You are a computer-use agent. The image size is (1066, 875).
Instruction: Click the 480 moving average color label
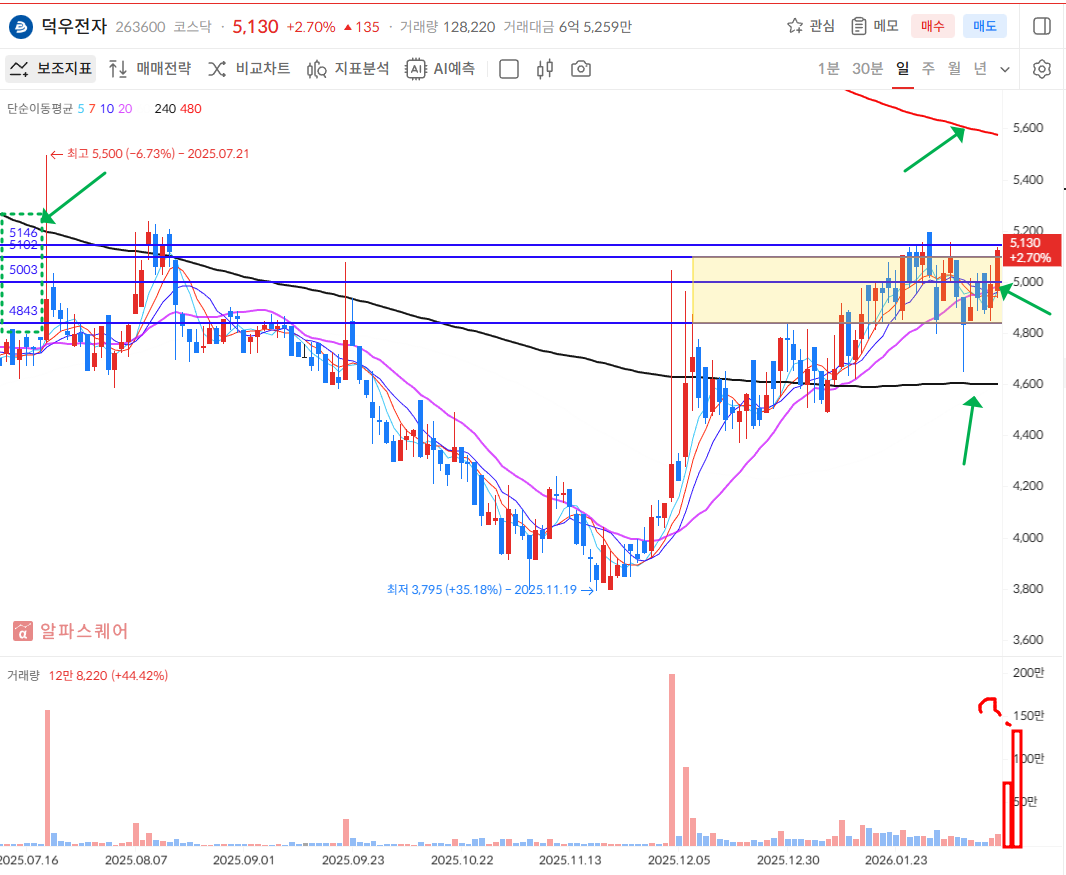[x=191, y=108]
